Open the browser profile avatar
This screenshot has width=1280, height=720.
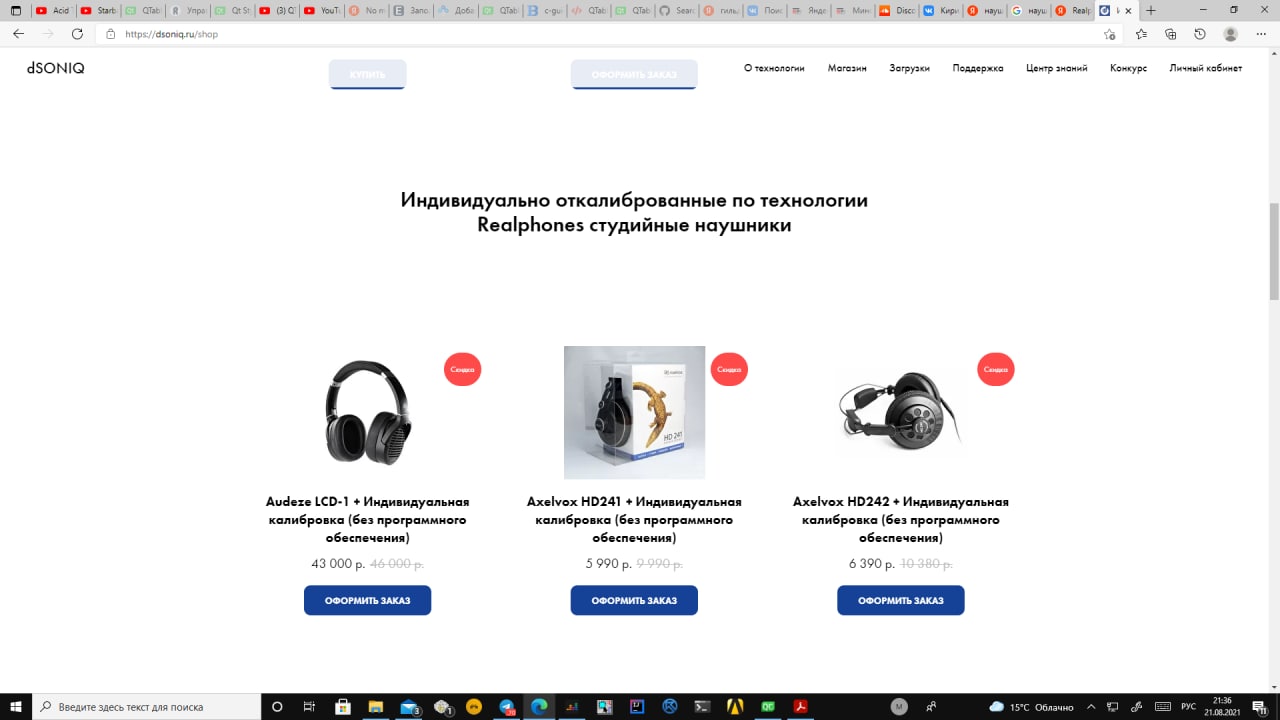1230,34
